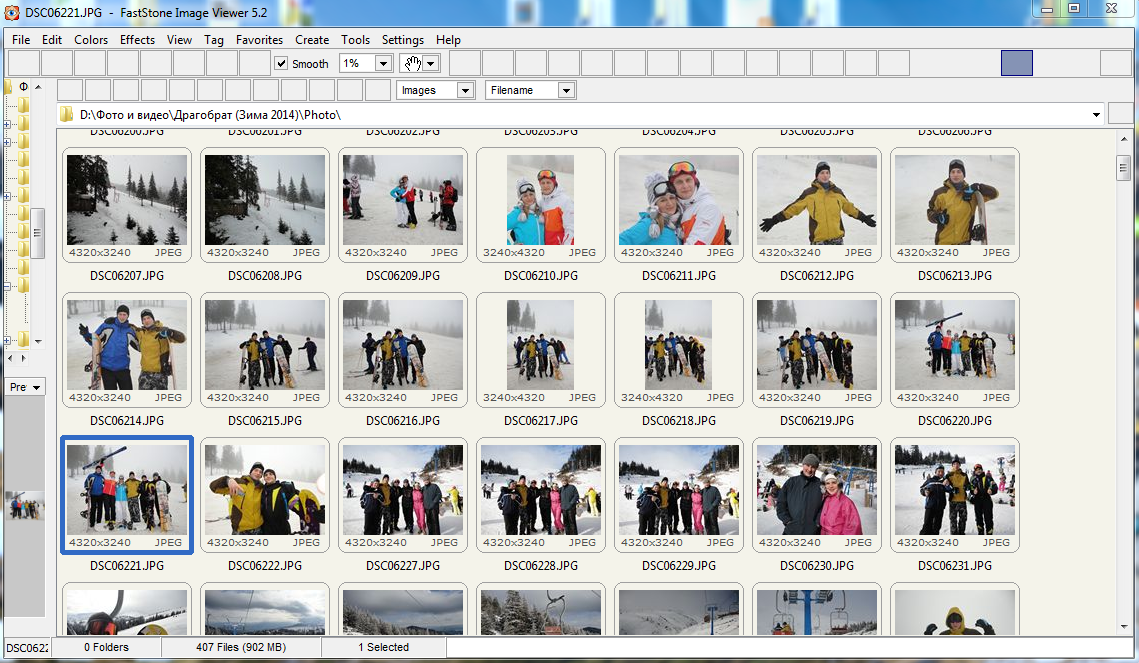The height and width of the screenshot is (663, 1139).
Task: Click the blue highlighted swatch on the toolbar
Action: click(1016, 63)
